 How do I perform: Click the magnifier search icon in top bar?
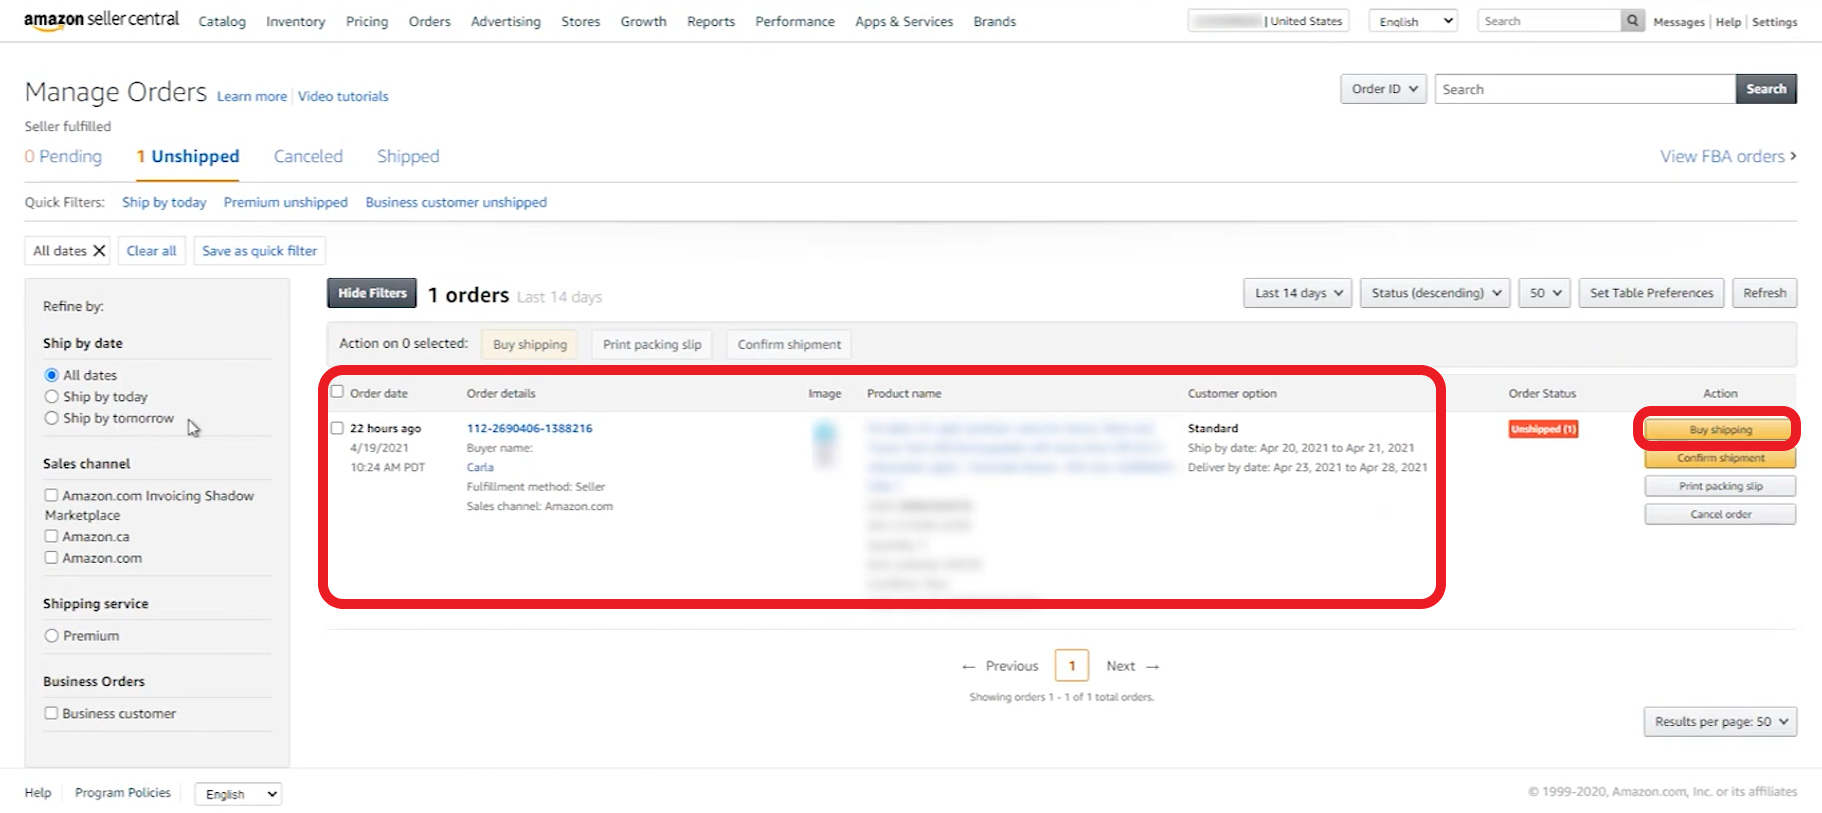tap(1632, 21)
